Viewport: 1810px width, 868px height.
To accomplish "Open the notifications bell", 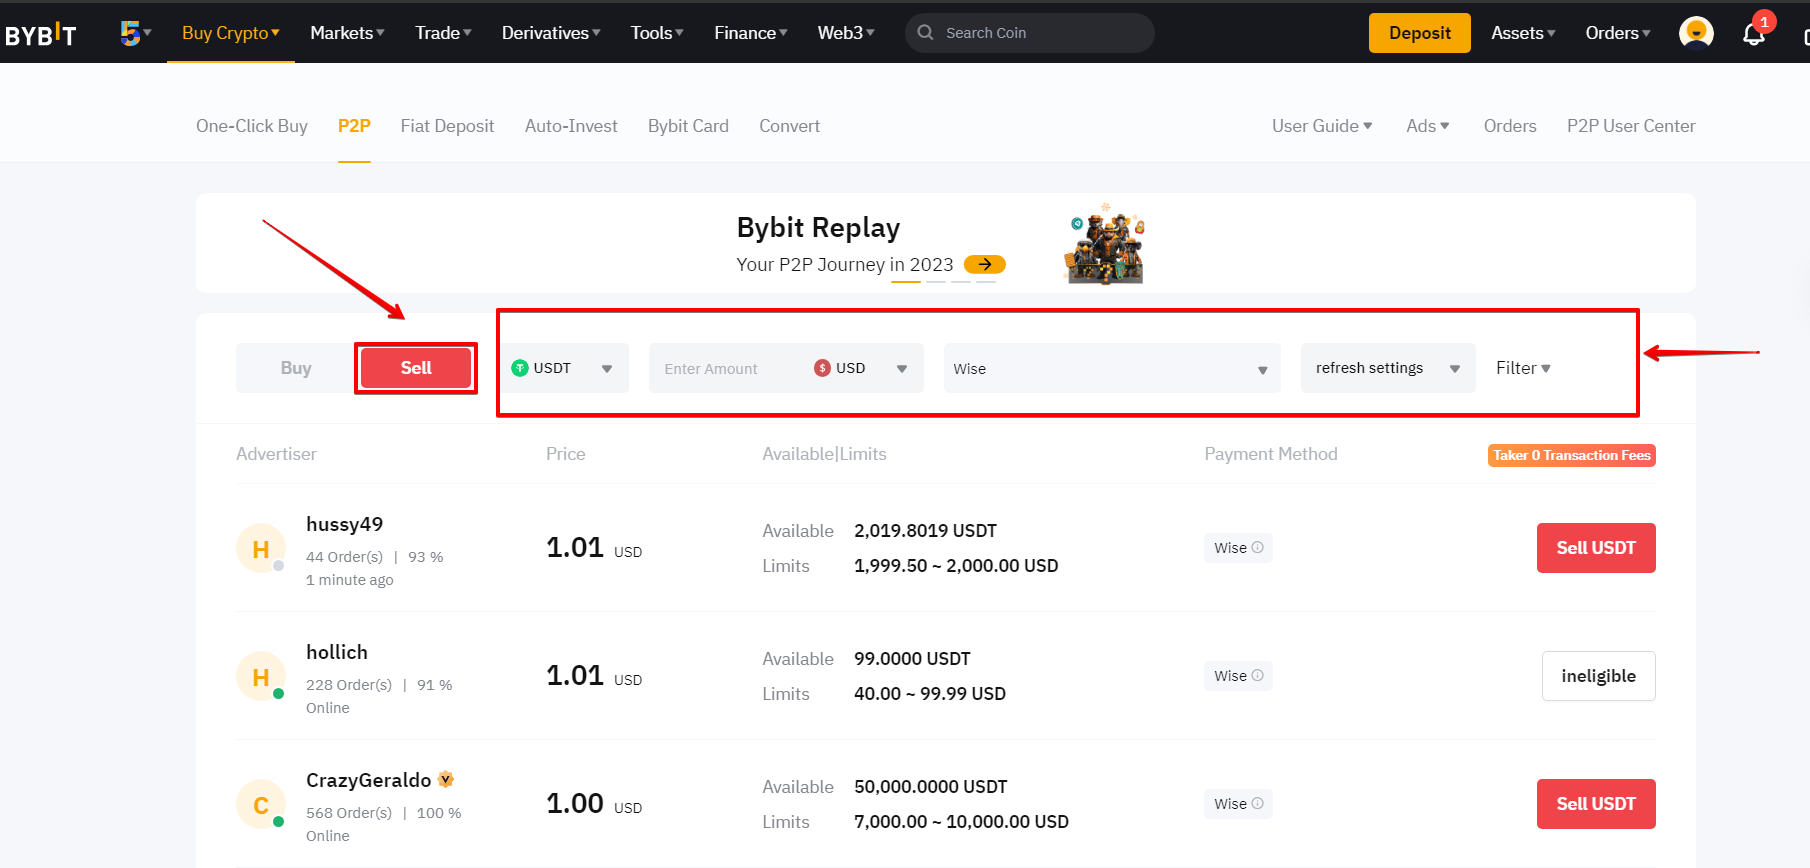I will [1754, 34].
